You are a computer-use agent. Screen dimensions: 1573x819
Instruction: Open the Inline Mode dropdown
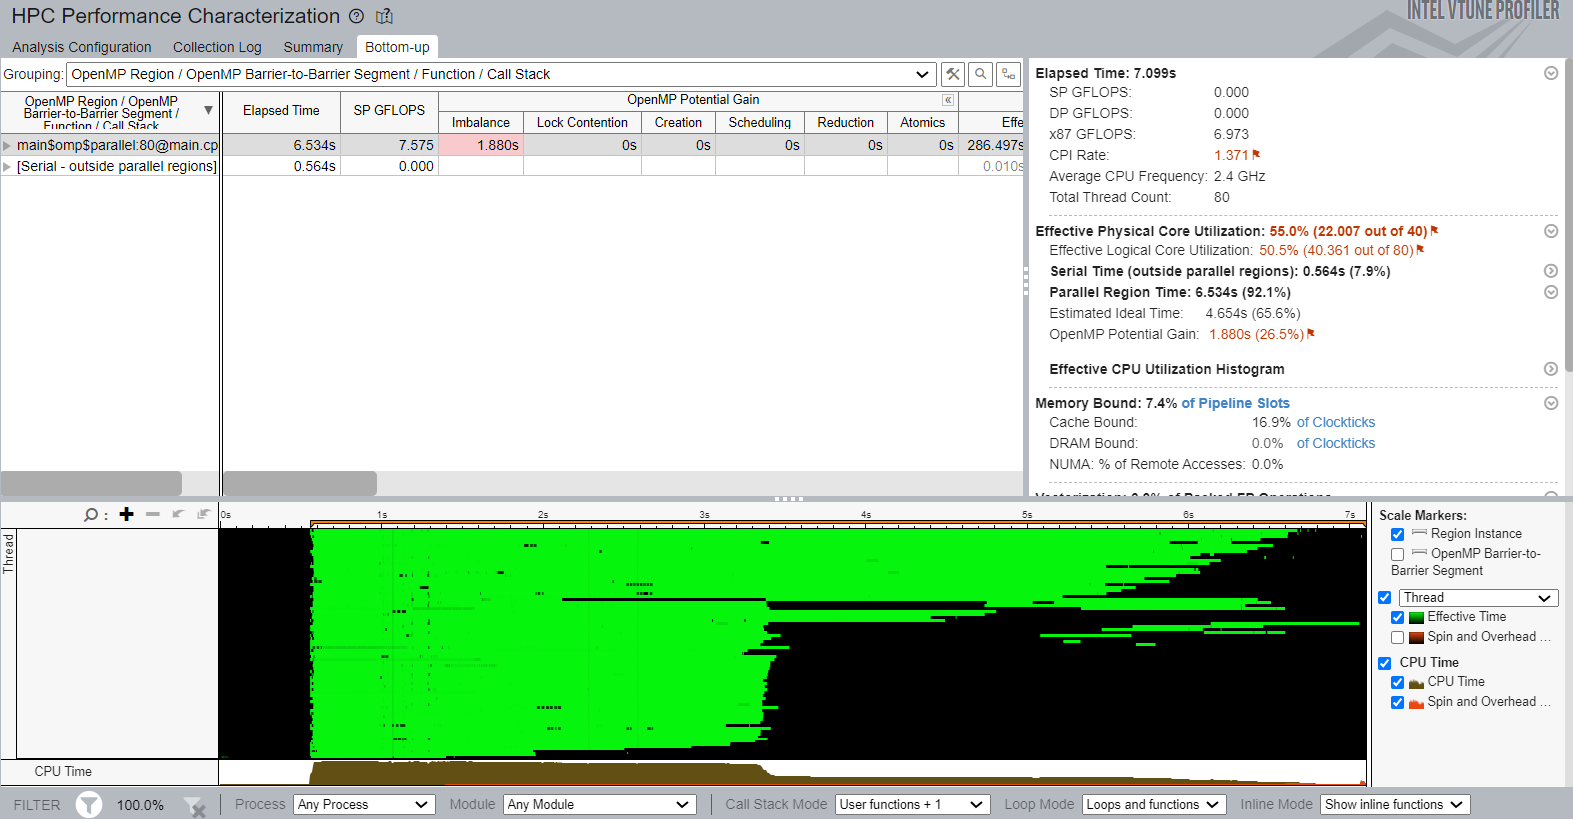pos(1395,804)
